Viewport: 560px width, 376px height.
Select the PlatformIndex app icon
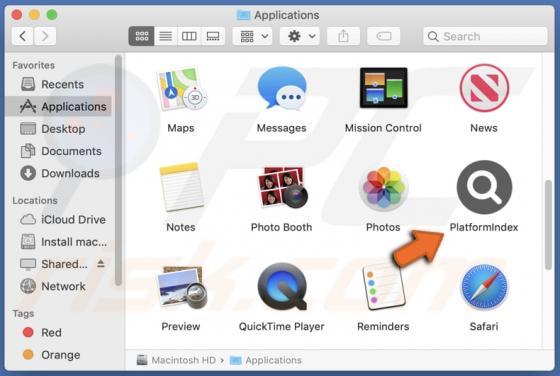click(484, 187)
